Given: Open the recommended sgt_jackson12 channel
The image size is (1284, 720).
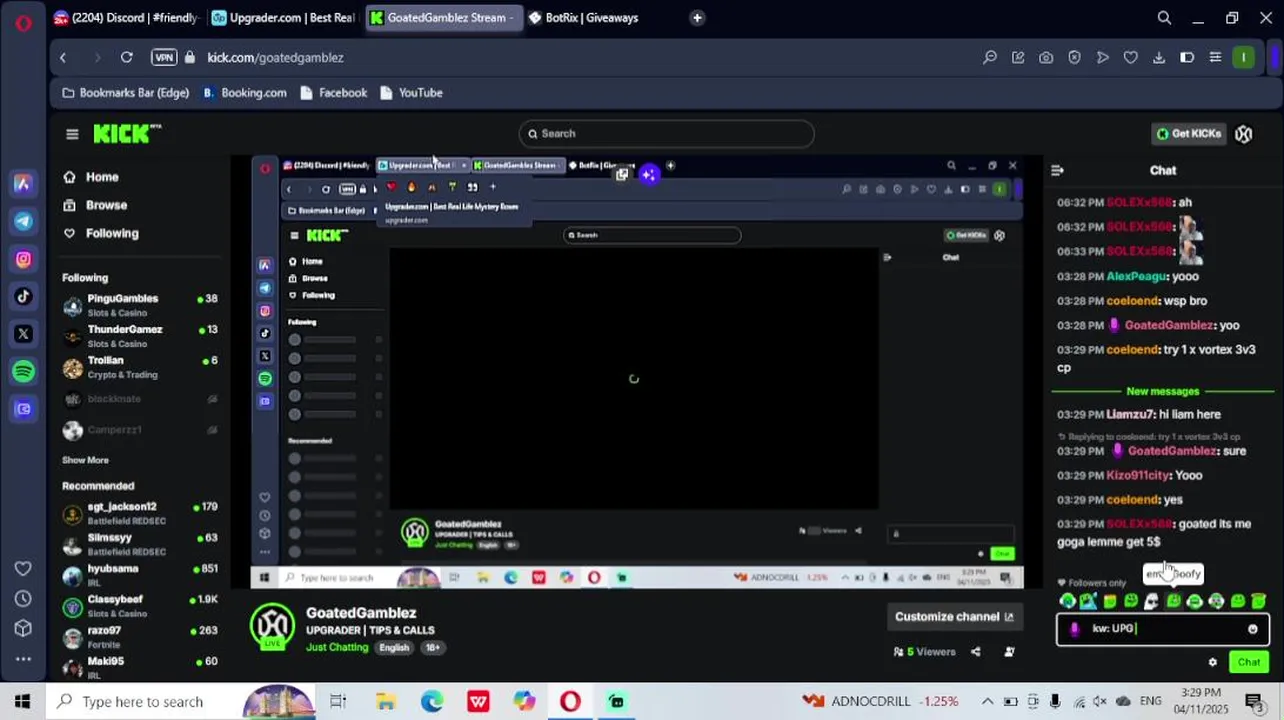Looking at the screenshot, I should (140, 514).
